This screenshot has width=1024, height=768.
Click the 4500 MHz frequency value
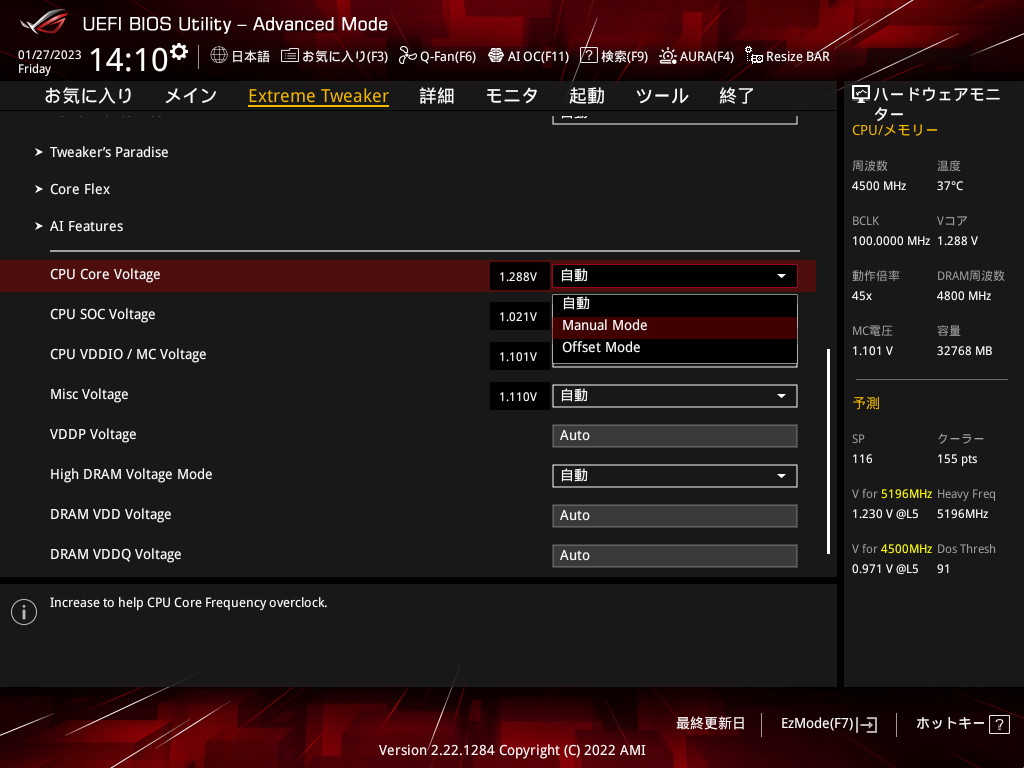(879, 186)
